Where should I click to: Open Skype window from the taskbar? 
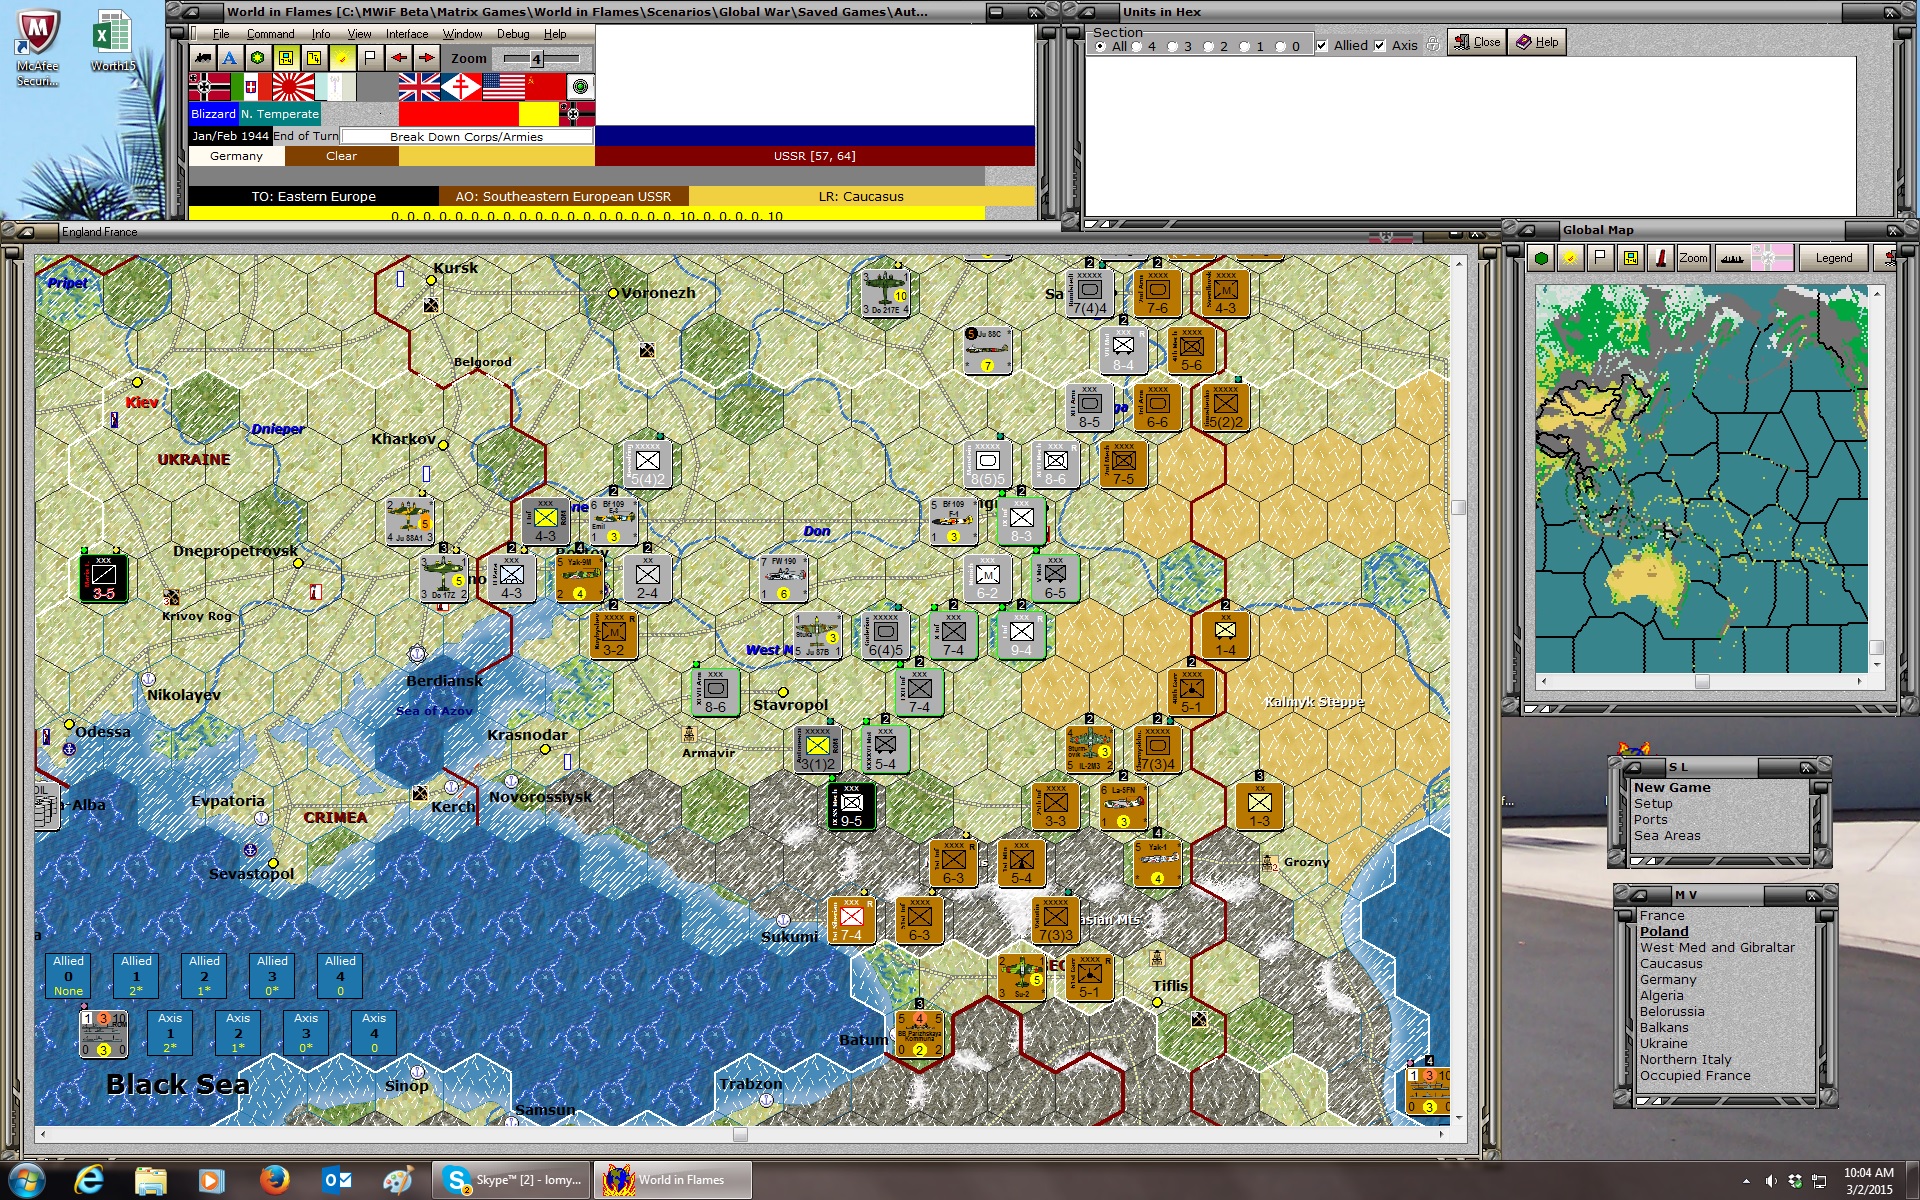click(x=511, y=1180)
